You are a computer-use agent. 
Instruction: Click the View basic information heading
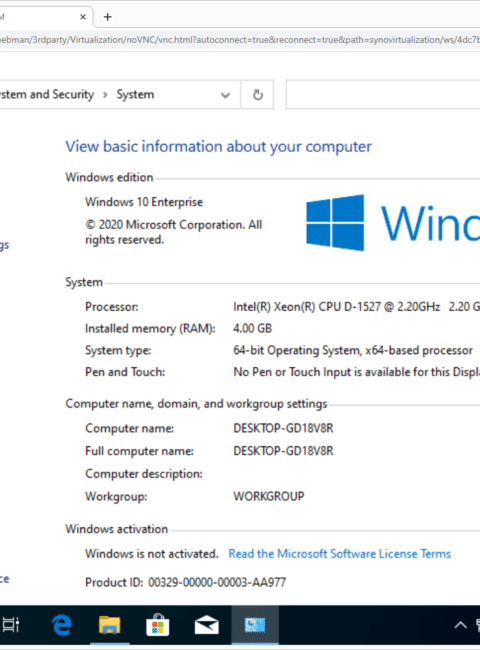pyautogui.click(x=218, y=147)
